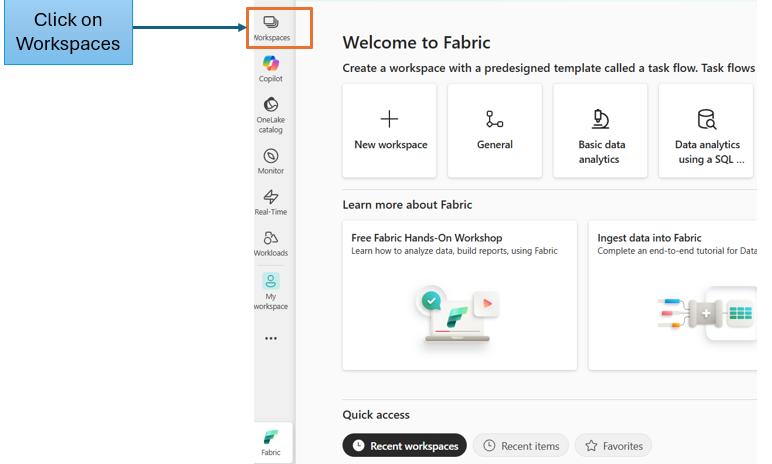Click the 'Welcome to Fabric' heading
The image size is (772, 464).
tap(417, 42)
